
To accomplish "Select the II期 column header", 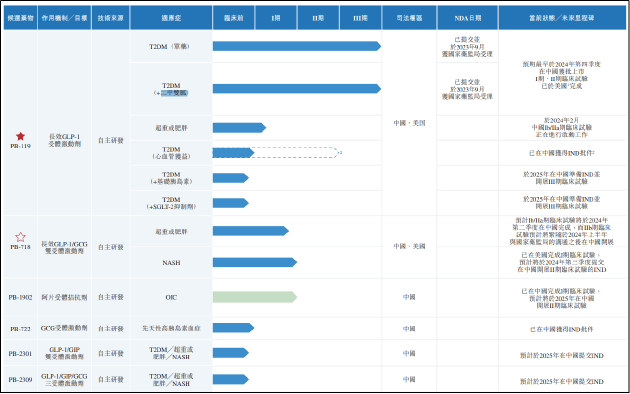I will pos(318,18).
